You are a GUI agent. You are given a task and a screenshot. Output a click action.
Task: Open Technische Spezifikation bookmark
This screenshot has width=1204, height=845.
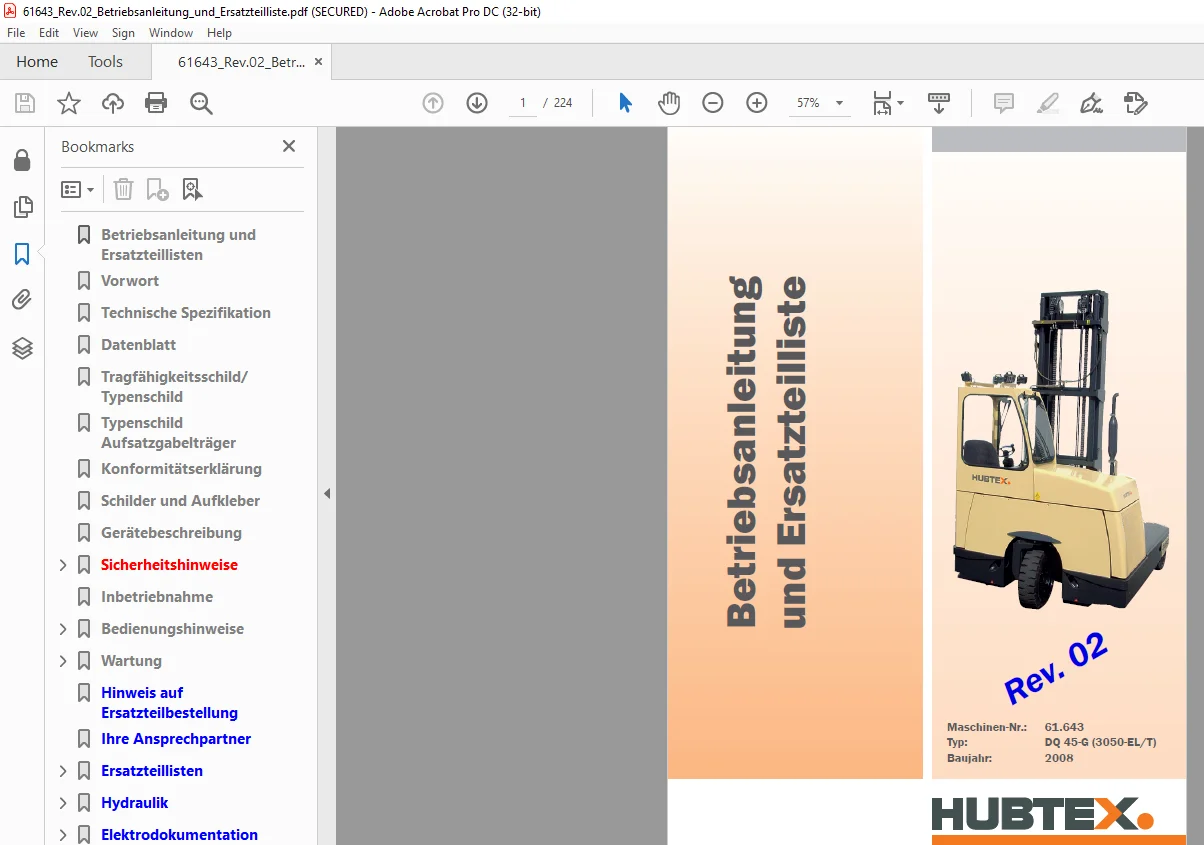coord(186,313)
